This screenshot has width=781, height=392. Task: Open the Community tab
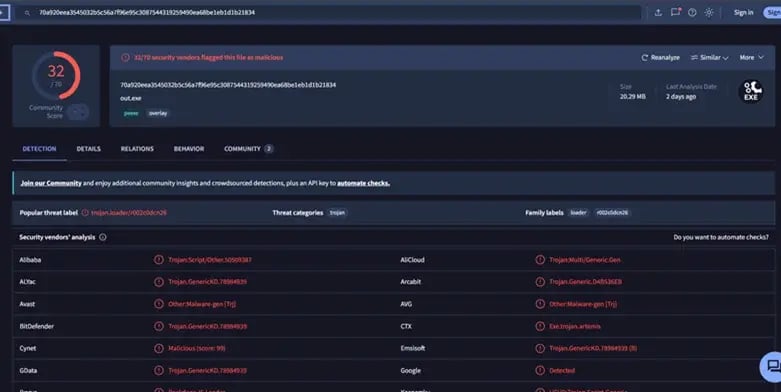[x=248, y=149]
